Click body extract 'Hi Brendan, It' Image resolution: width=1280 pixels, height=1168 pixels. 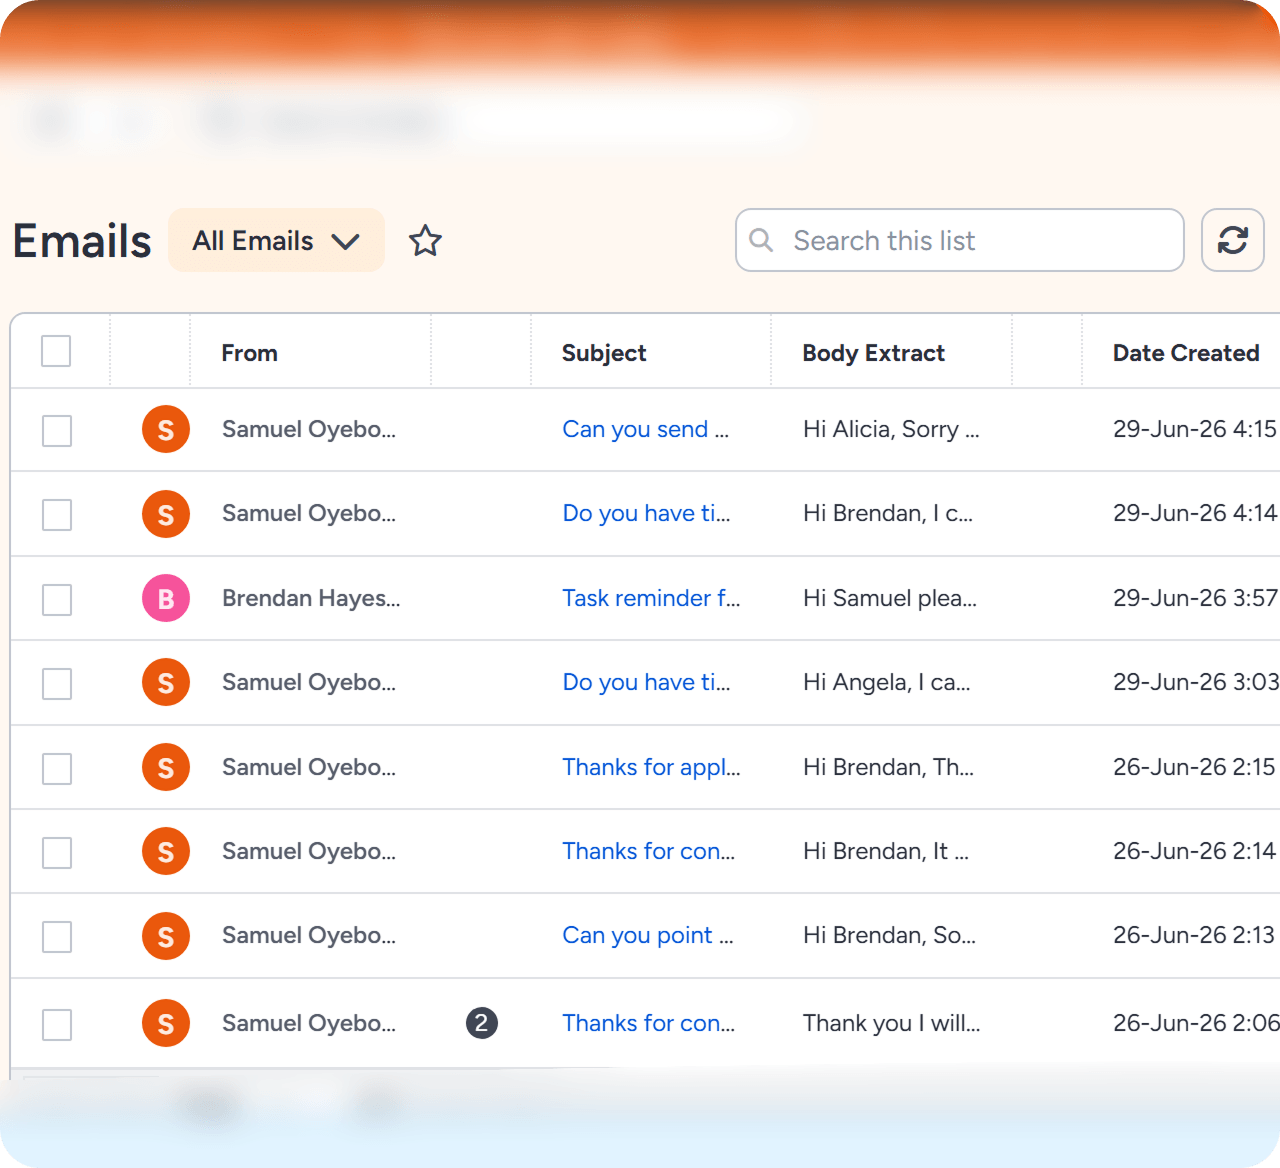point(886,851)
